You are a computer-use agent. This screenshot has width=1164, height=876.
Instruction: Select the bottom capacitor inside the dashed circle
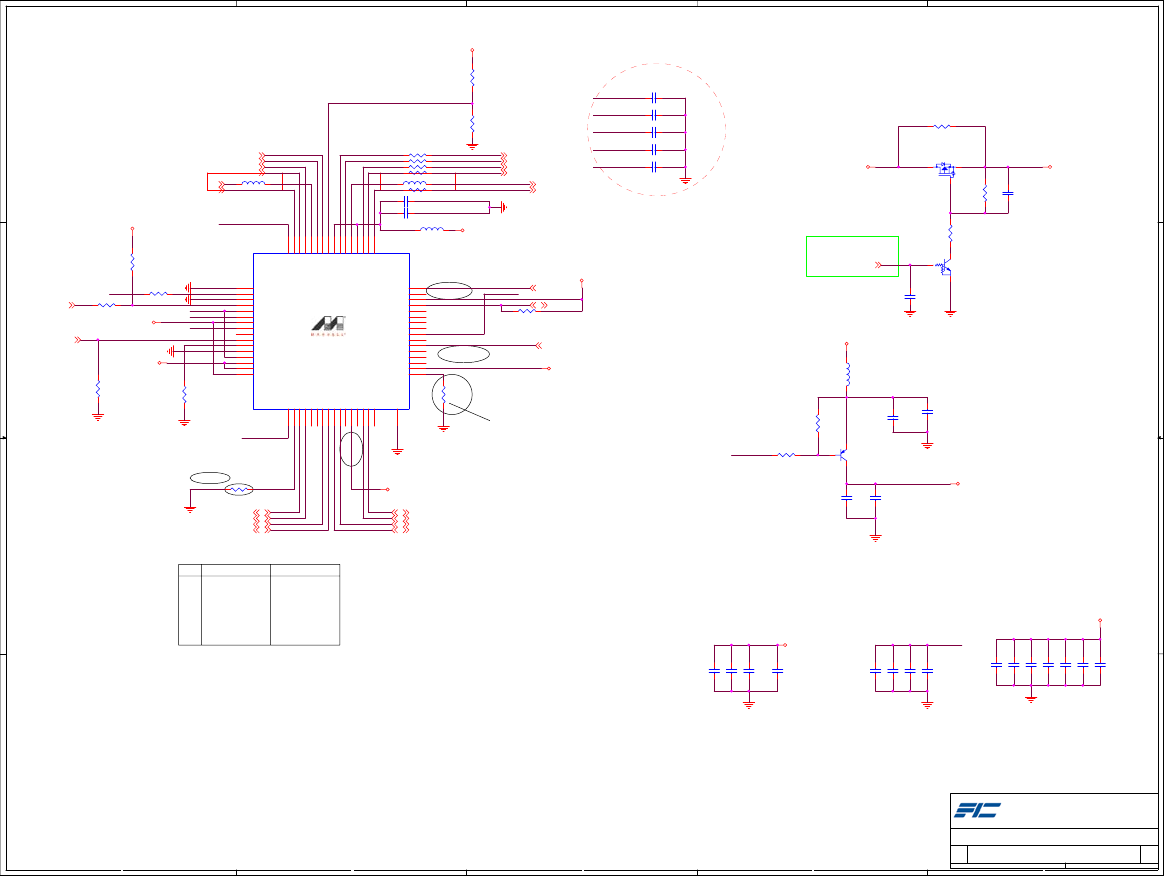click(654, 168)
